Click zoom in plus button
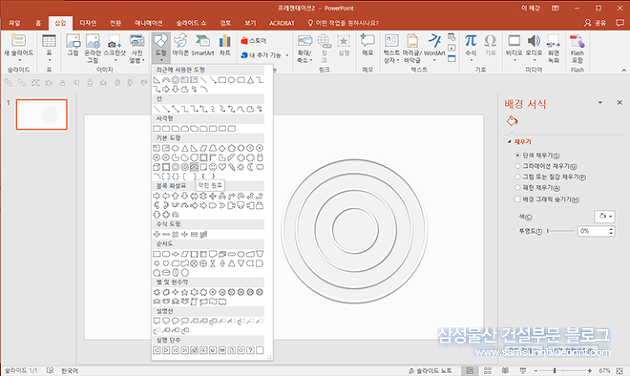This screenshot has height=376, width=630. point(589,370)
